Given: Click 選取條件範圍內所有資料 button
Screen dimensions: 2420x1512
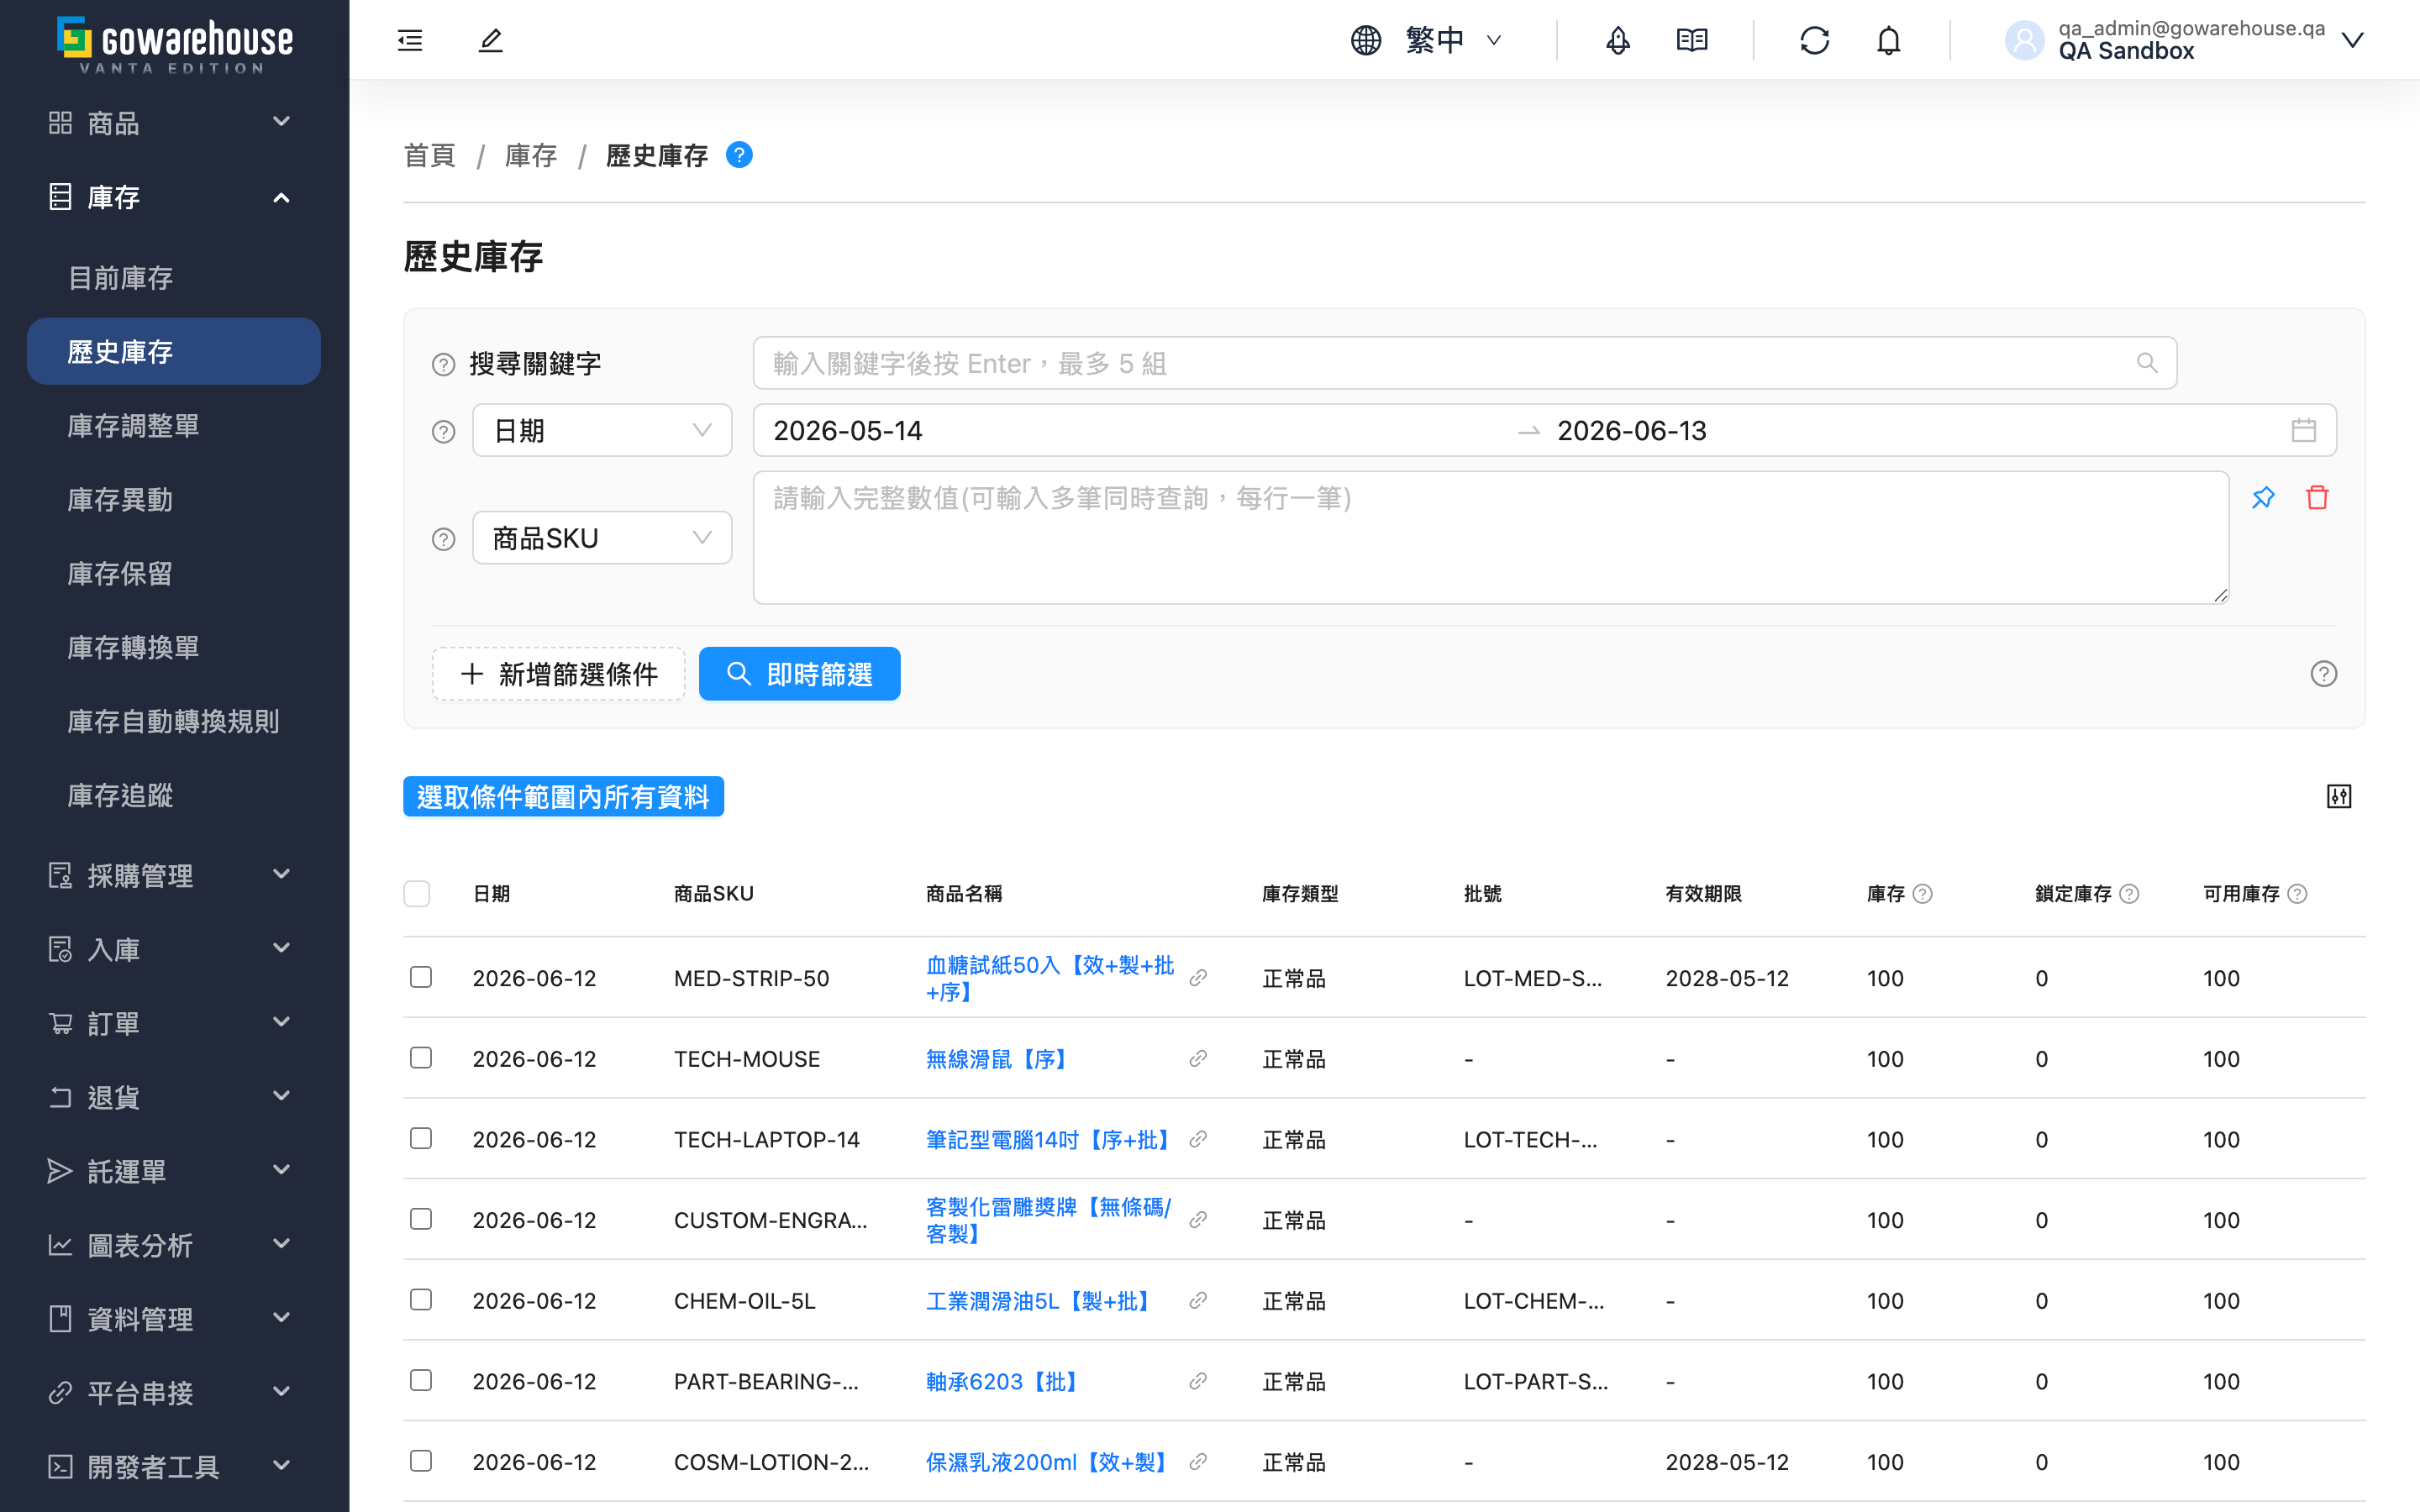Looking at the screenshot, I should 563,797.
